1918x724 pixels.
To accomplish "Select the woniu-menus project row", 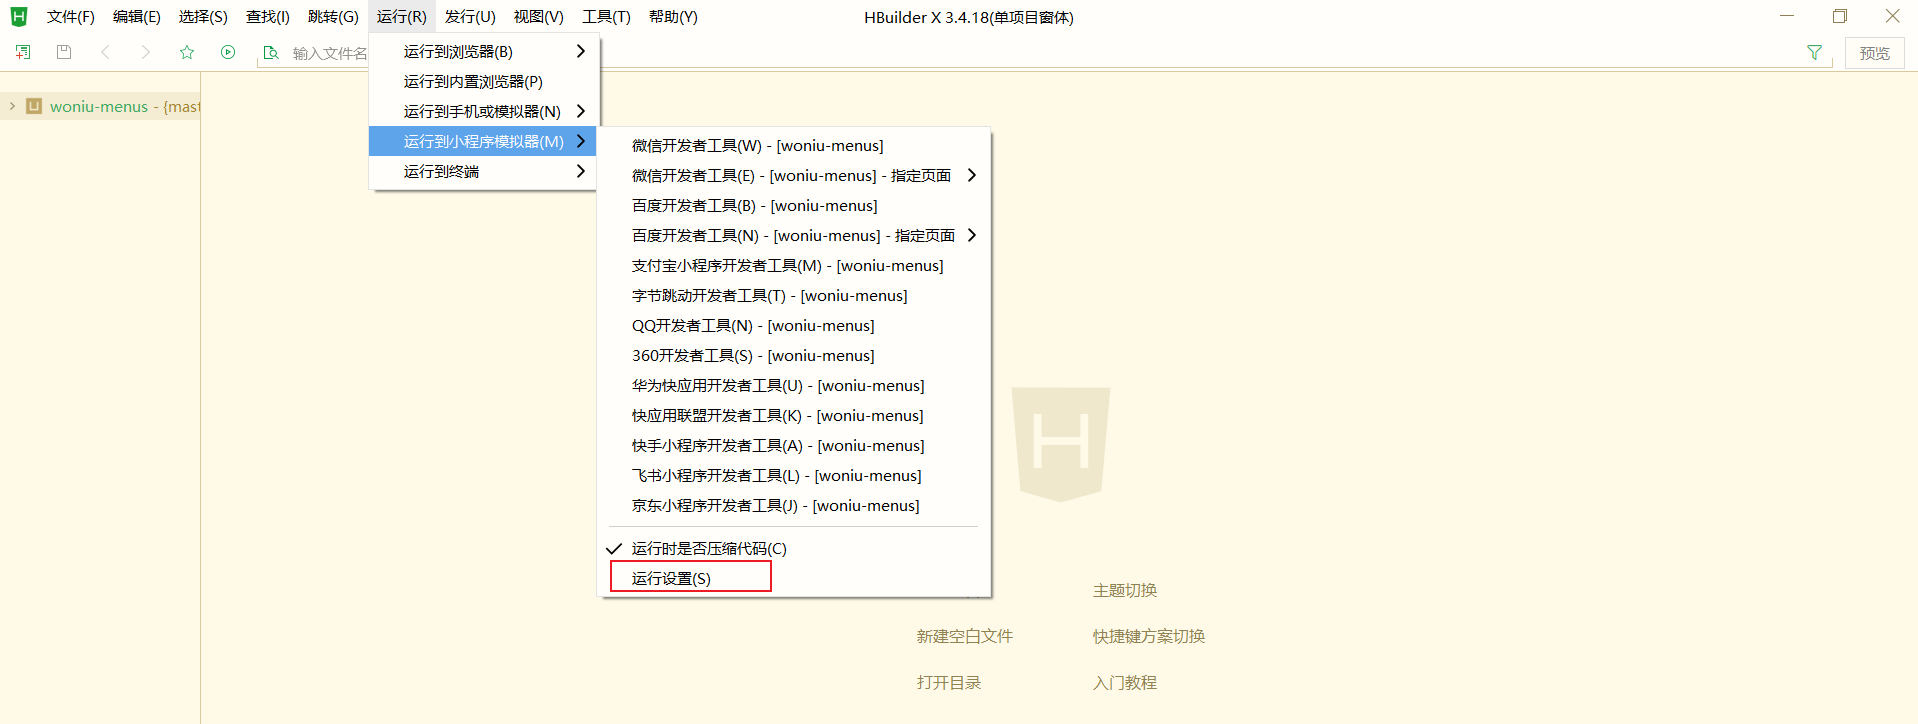I will click(x=100, y=106).
